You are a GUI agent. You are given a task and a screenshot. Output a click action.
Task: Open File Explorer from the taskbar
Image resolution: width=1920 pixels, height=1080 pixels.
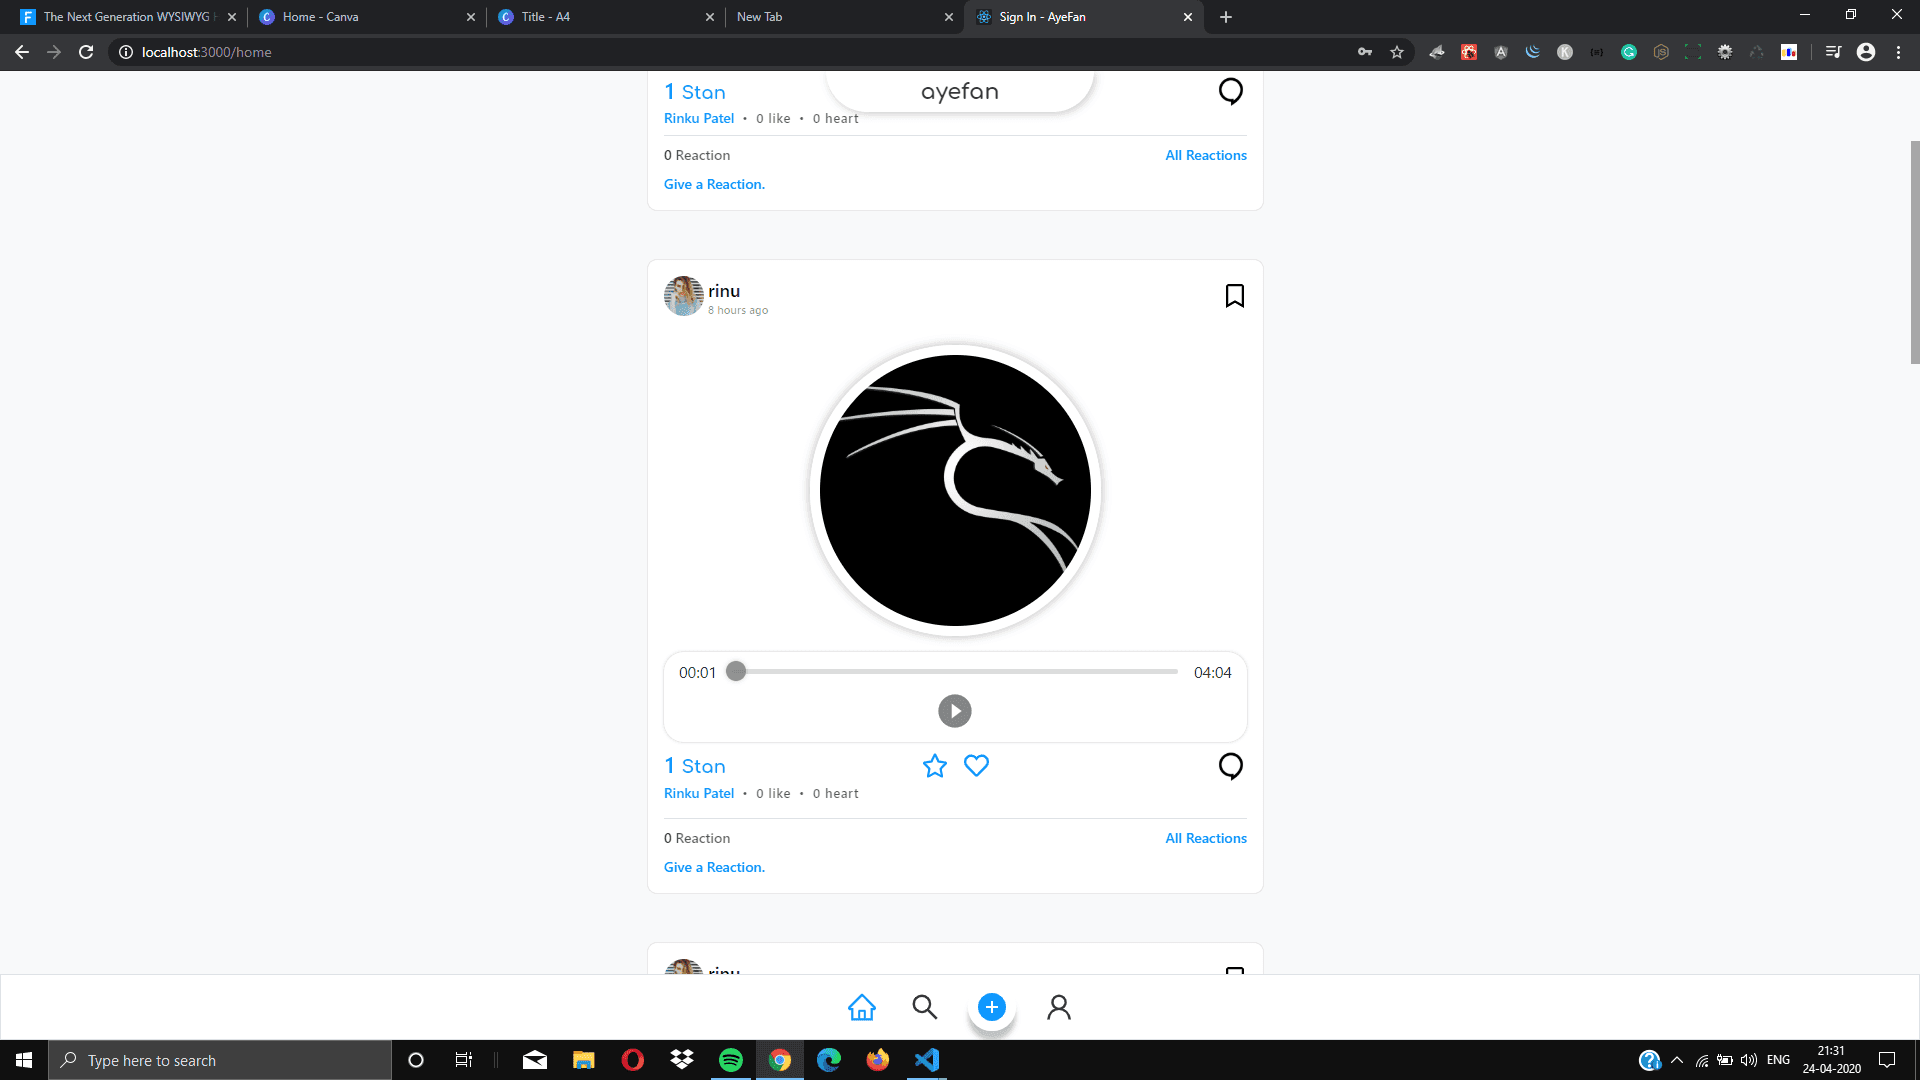point(584,1060)
